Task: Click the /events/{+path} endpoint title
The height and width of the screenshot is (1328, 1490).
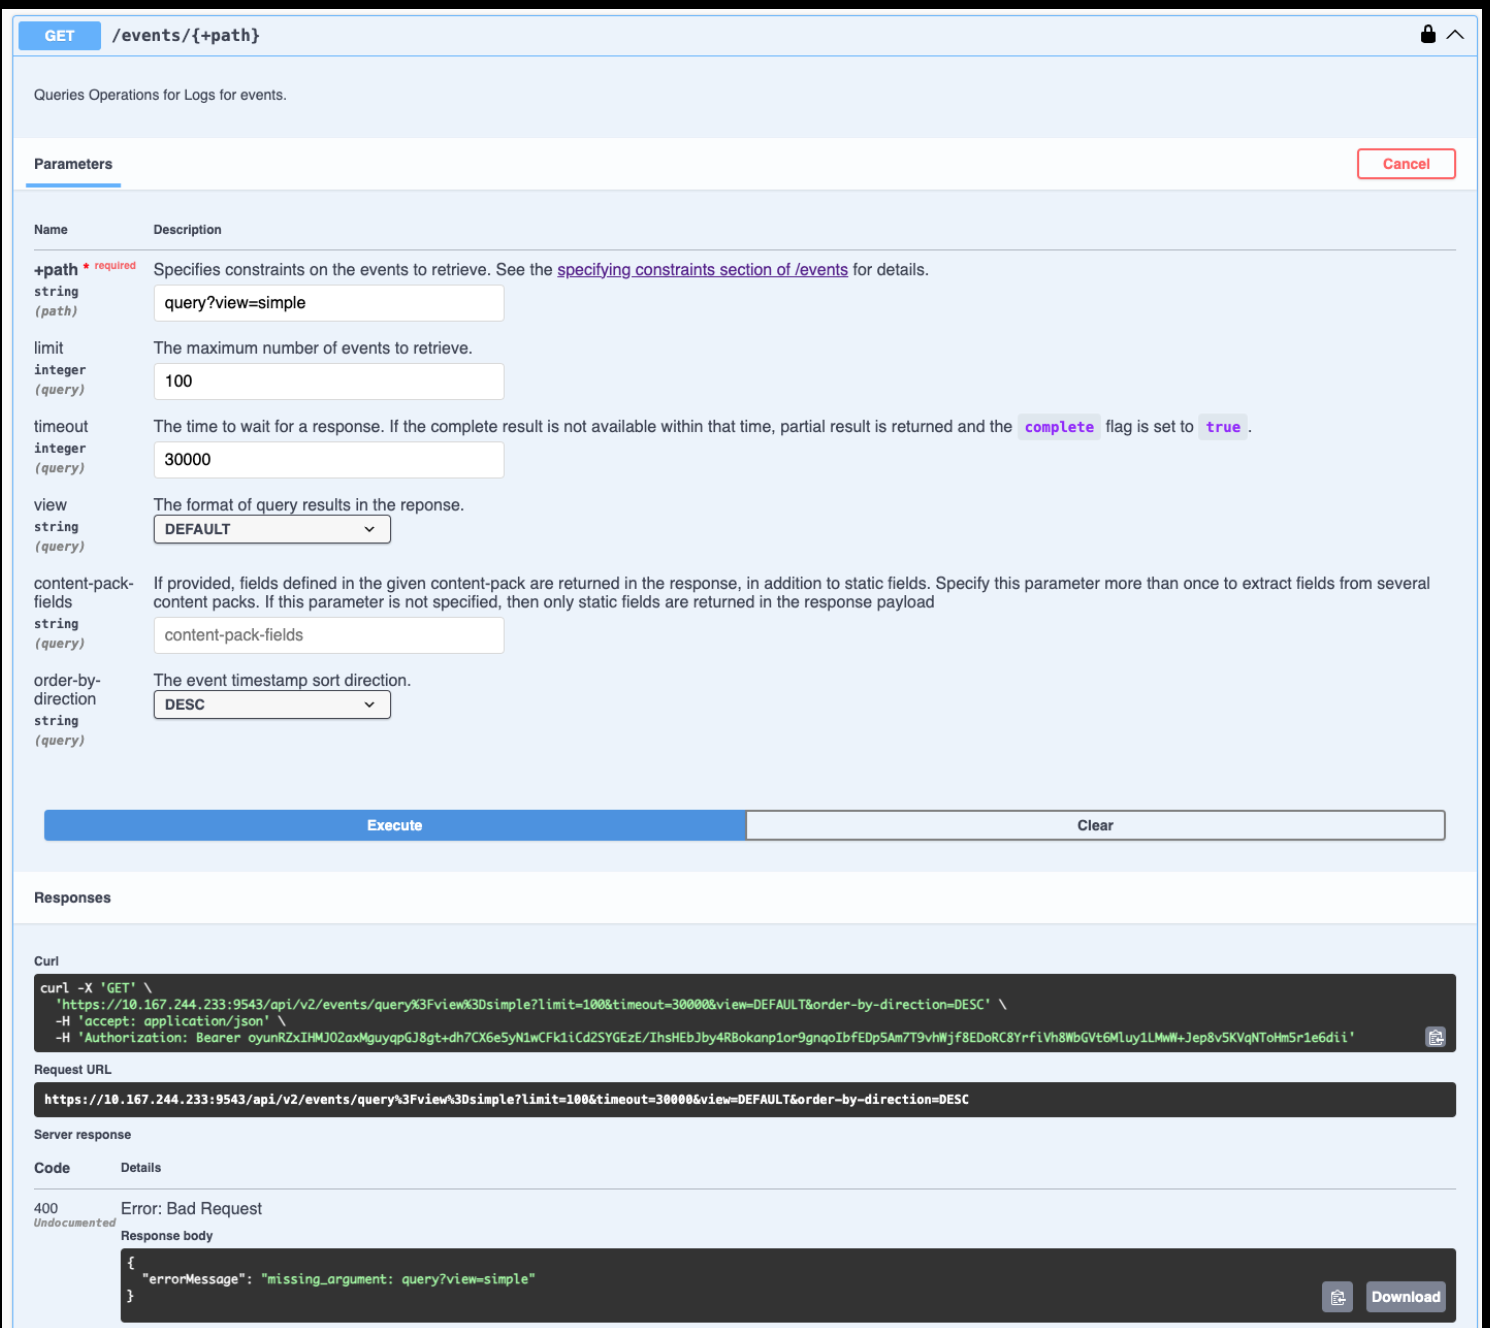Action: click(x=186, y=36)
